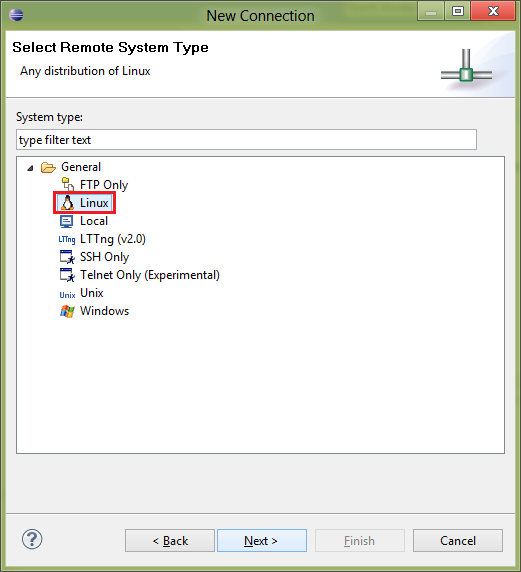Image resolution: width=521 pixels, height=572 pixels.
Task: Select LTTng (v2.0) label
Action: pos(113,239)
